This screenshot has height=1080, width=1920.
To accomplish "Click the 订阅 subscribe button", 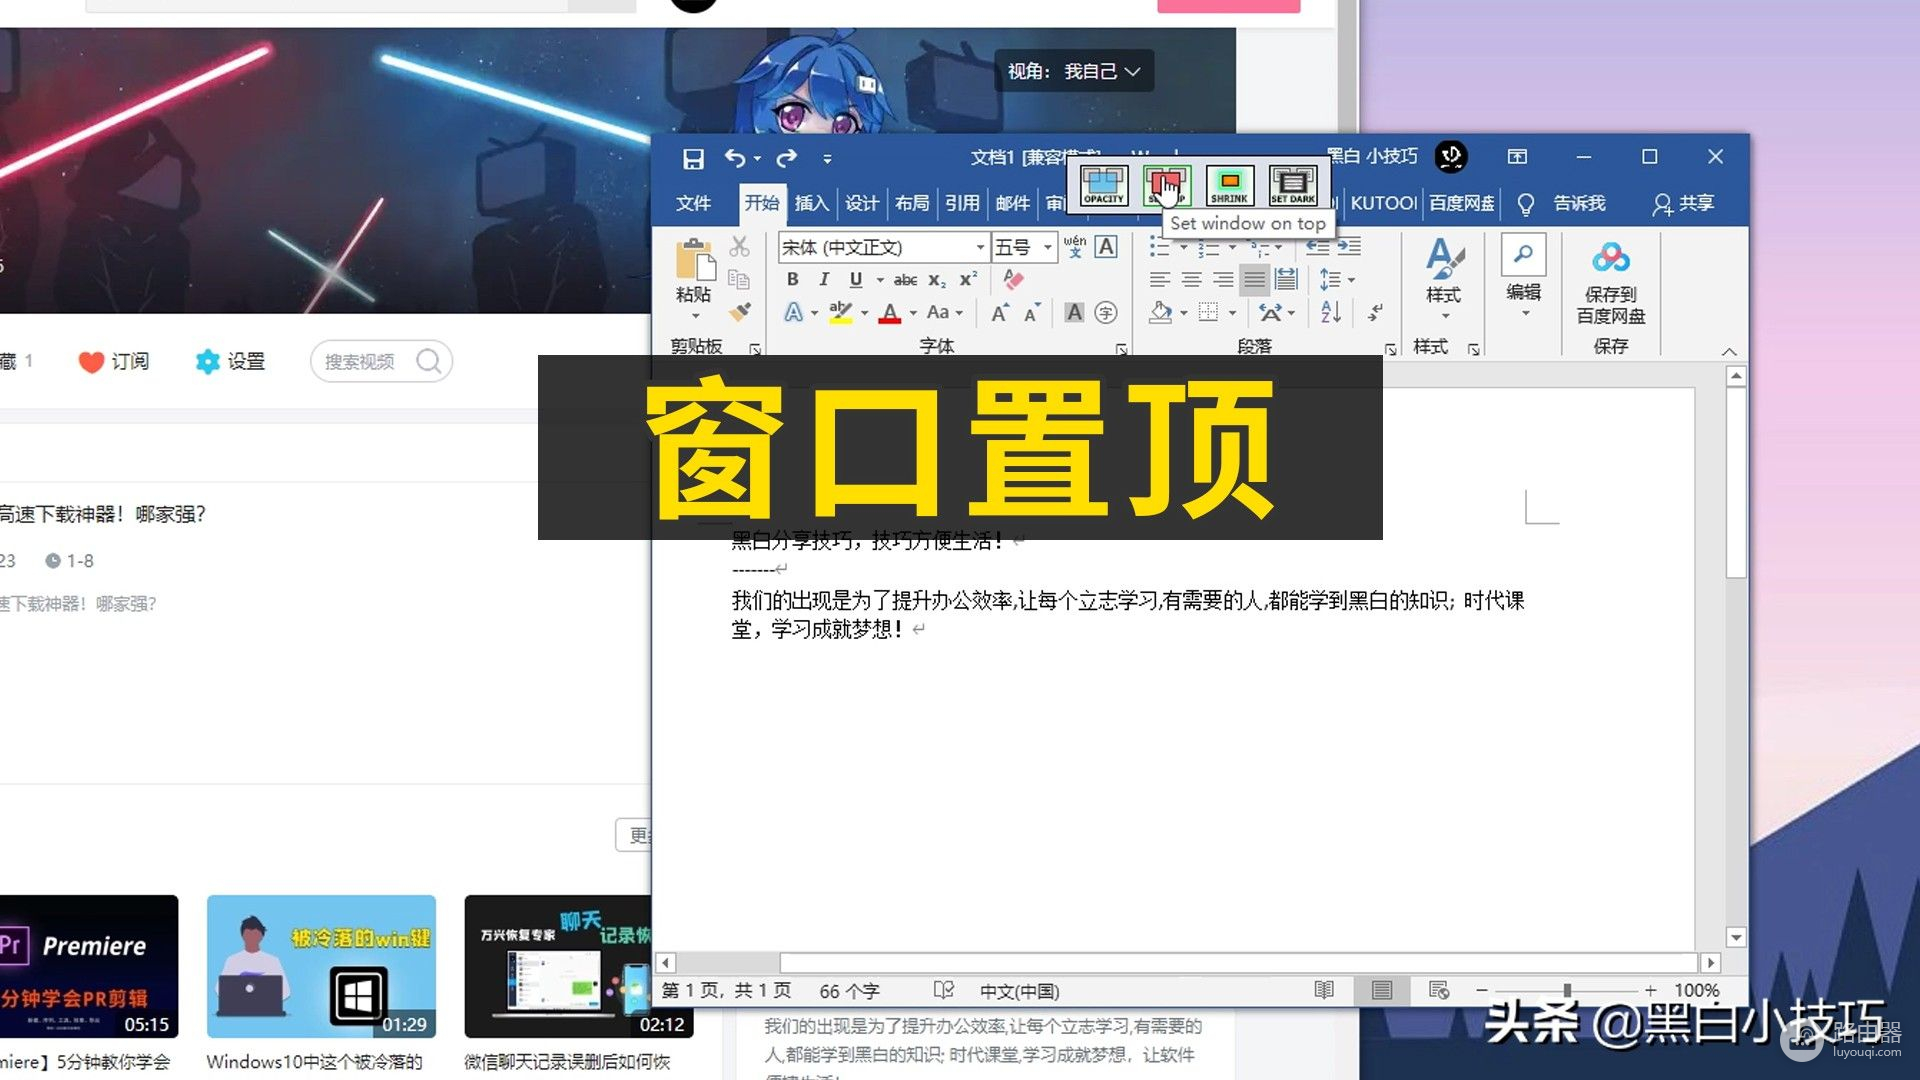I will click(x=114, y=361).
